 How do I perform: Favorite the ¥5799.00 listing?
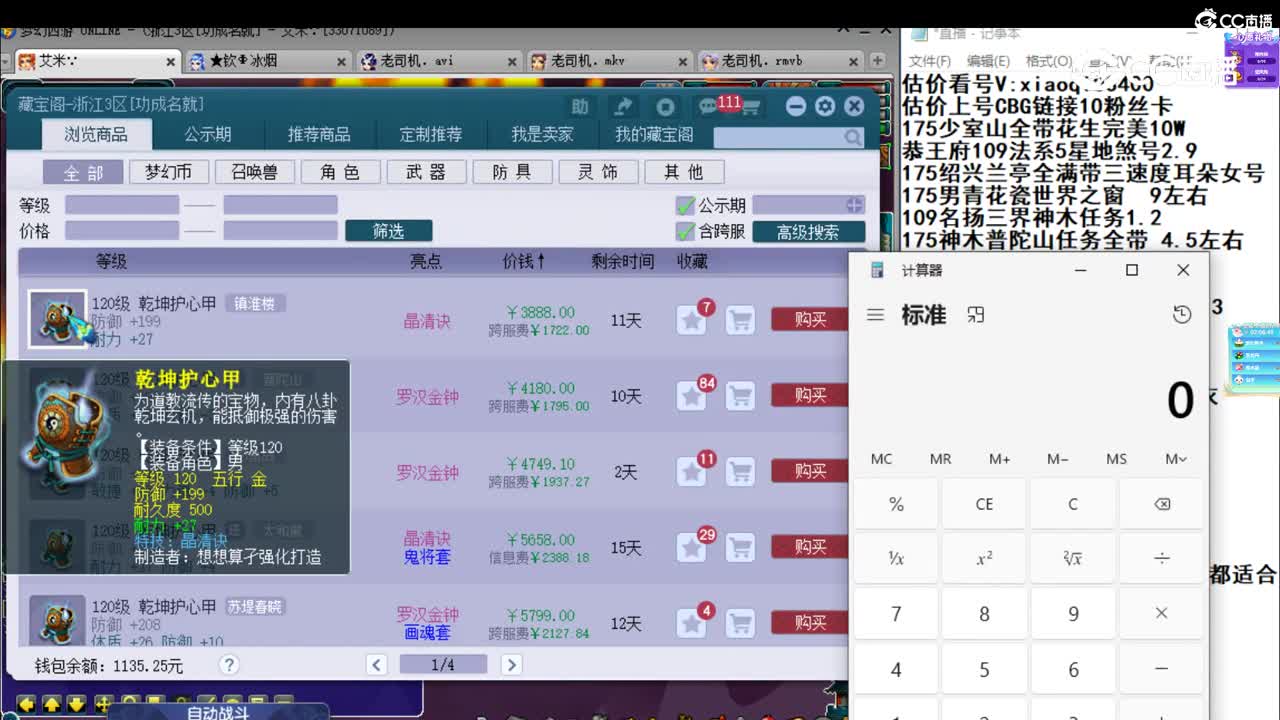(x=691, y=623)
